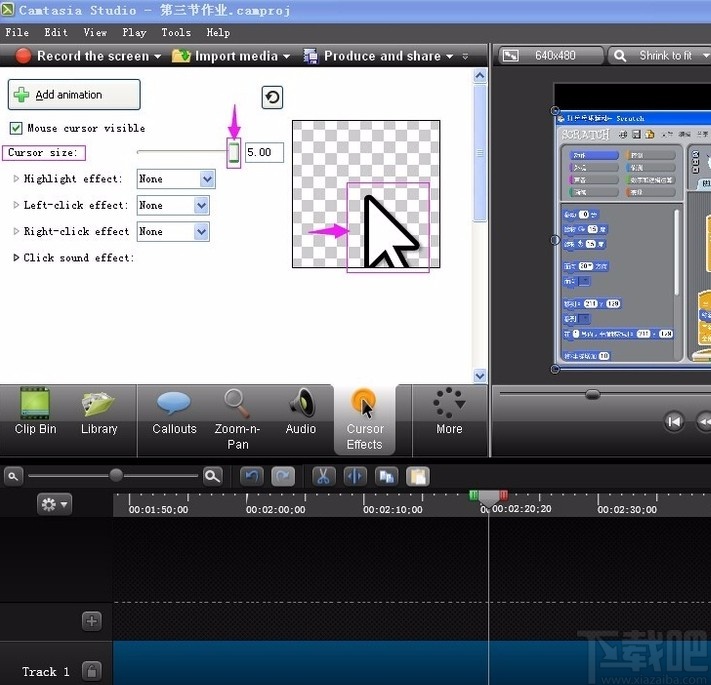Click Produce and share button

pyautogui.click(x=372, y=56)
